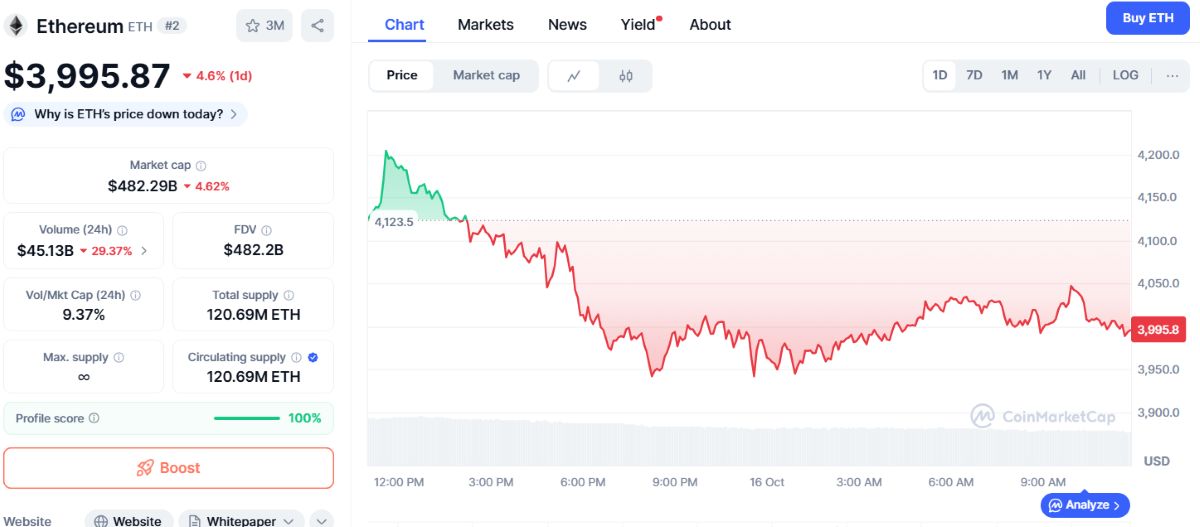Click the 4.62% market cap change
The height and width of the screenshot is (527, 1200).
pos(206,186)
